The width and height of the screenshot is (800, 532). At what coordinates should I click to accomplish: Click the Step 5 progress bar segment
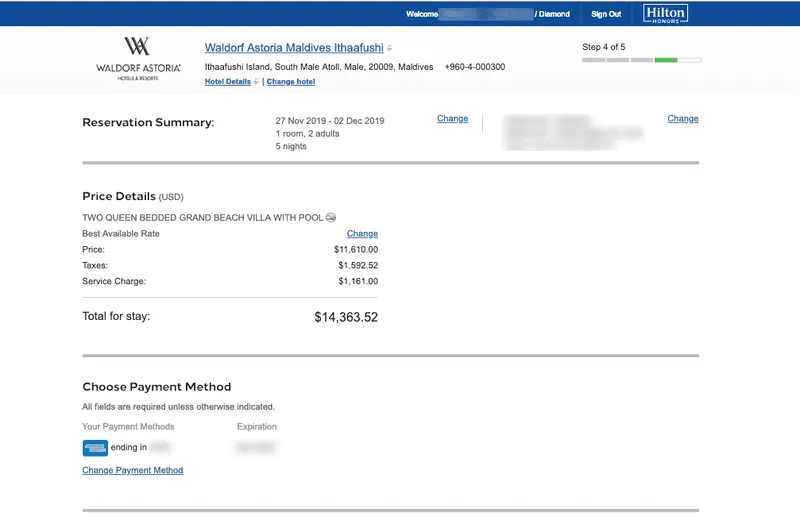690,60
